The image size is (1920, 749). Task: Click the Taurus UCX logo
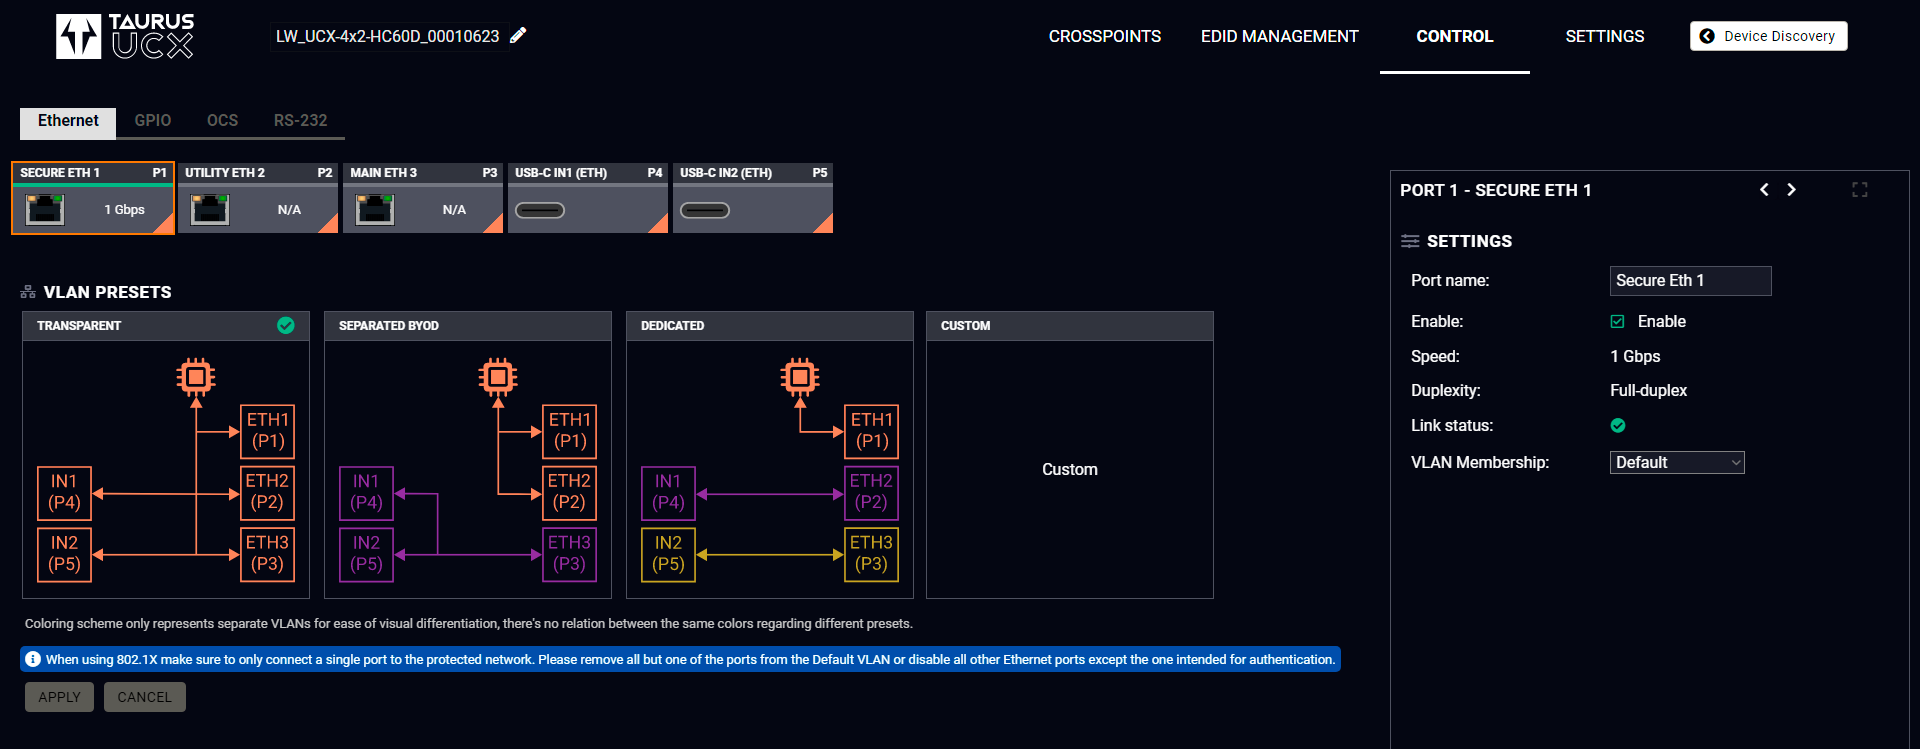coord(125,36)
